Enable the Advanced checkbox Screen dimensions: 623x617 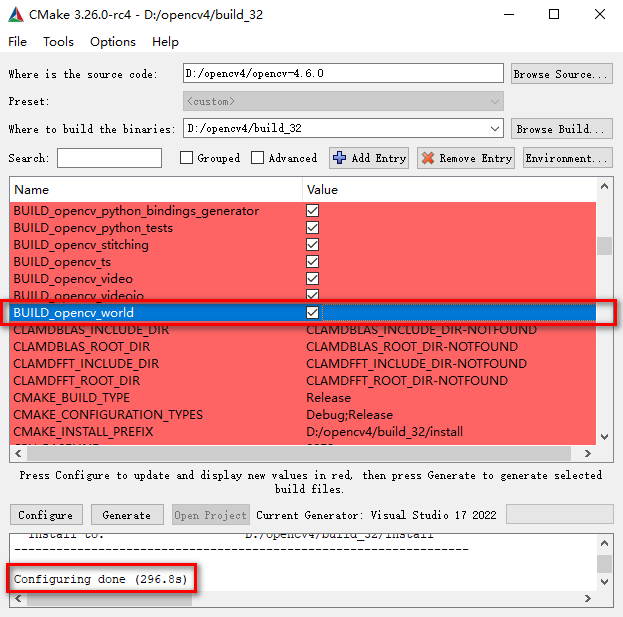[257, 158]
